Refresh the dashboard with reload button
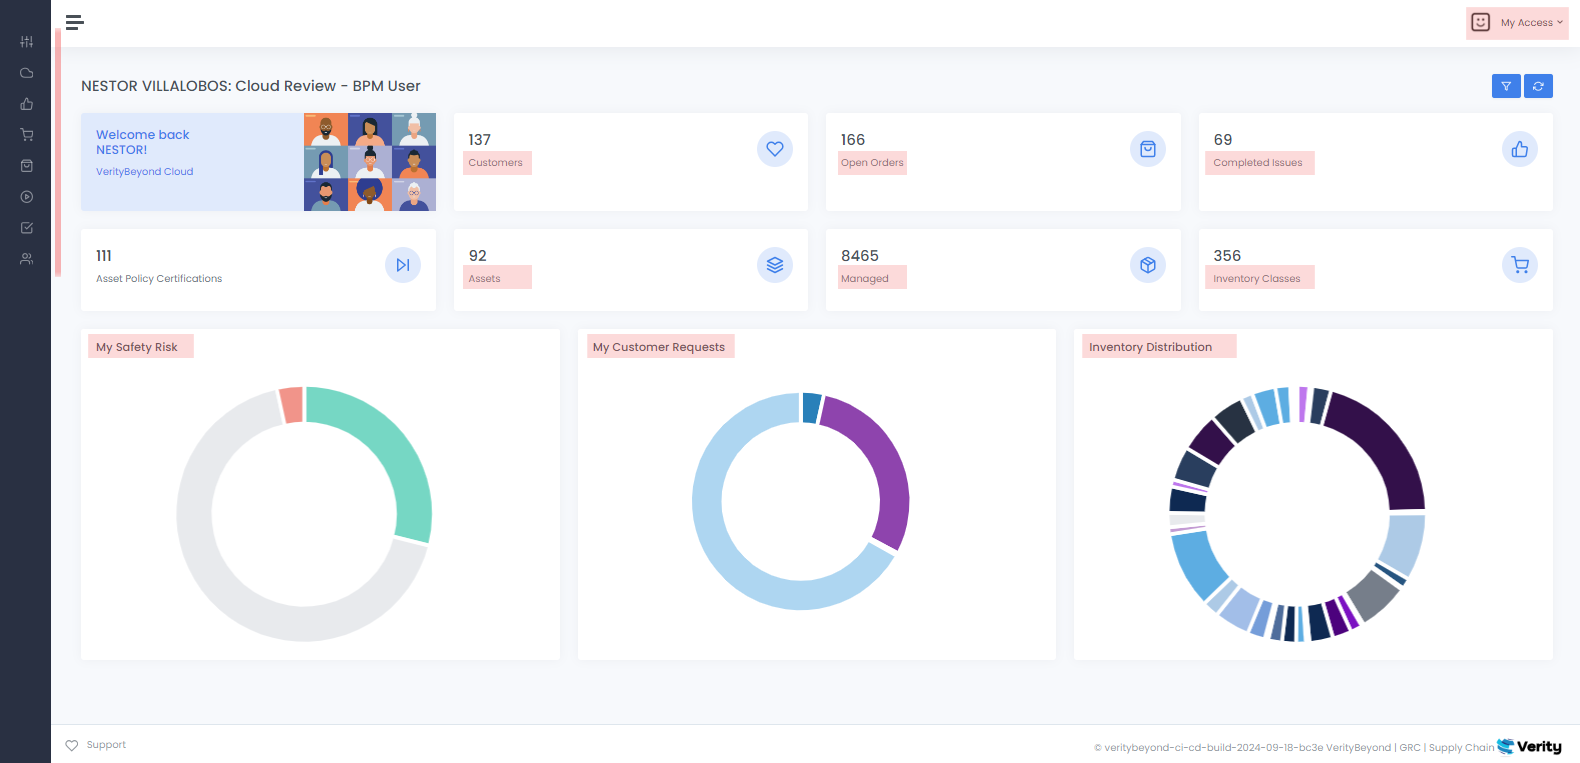Screen dimensions: 1580x763 point(1538,86)
